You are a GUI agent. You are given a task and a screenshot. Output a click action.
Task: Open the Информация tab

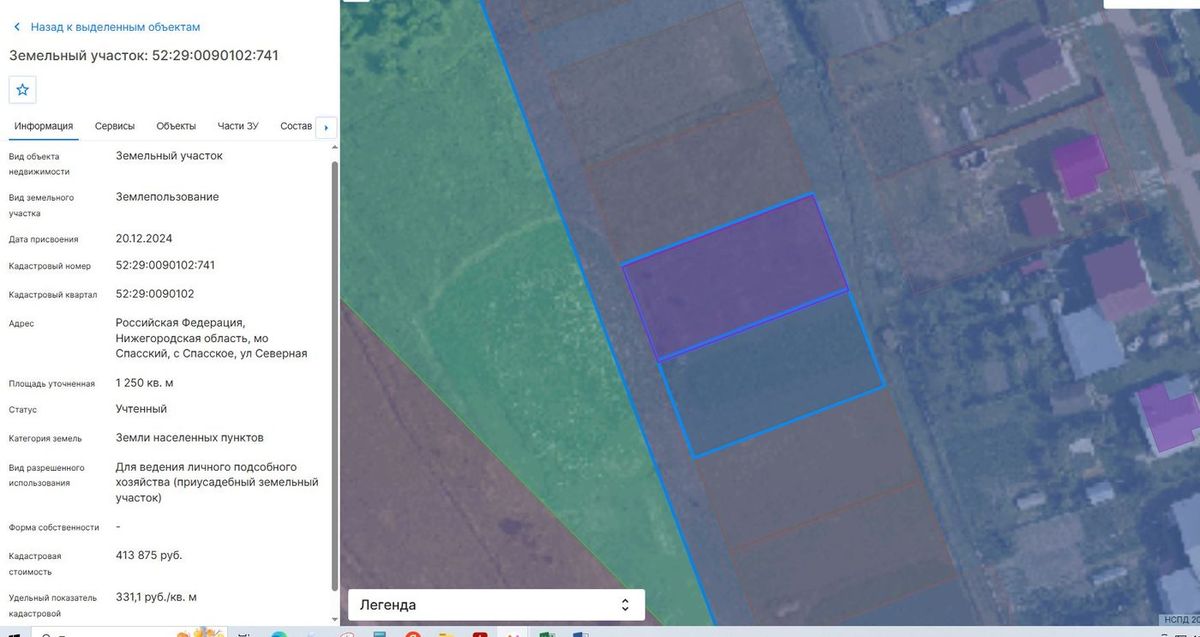[44, 126]
